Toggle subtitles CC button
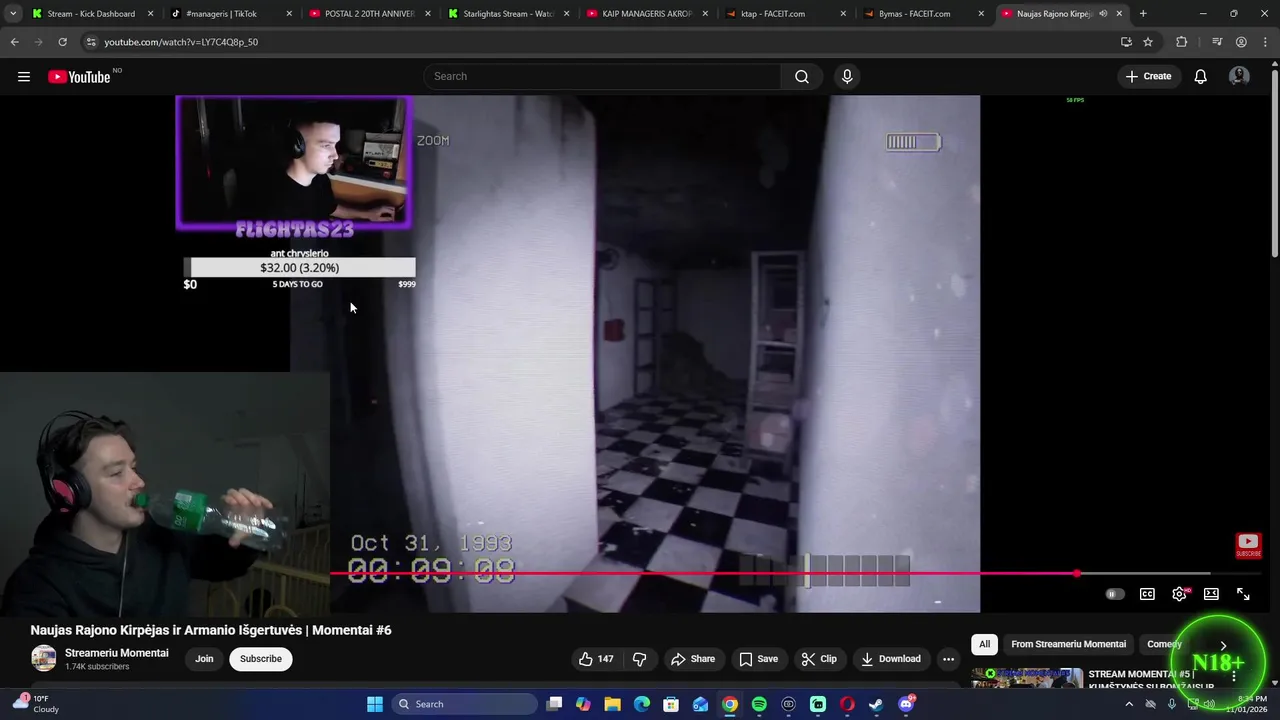This screenshot has width=1280, height=720. pos(1148,594)
